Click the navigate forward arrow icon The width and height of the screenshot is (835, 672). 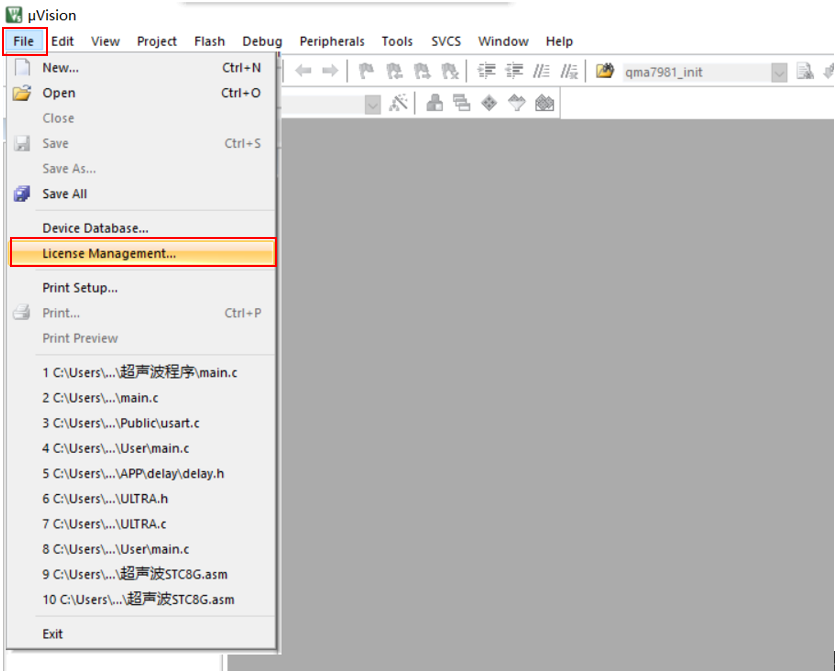pos(330,70)
